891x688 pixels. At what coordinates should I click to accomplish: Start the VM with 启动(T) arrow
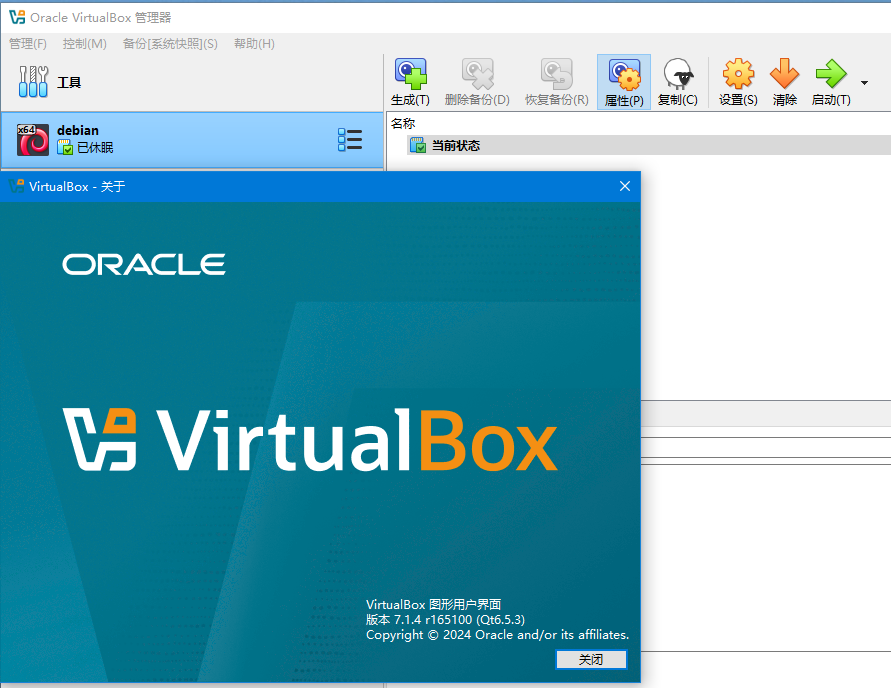click(x=831, y=74)
